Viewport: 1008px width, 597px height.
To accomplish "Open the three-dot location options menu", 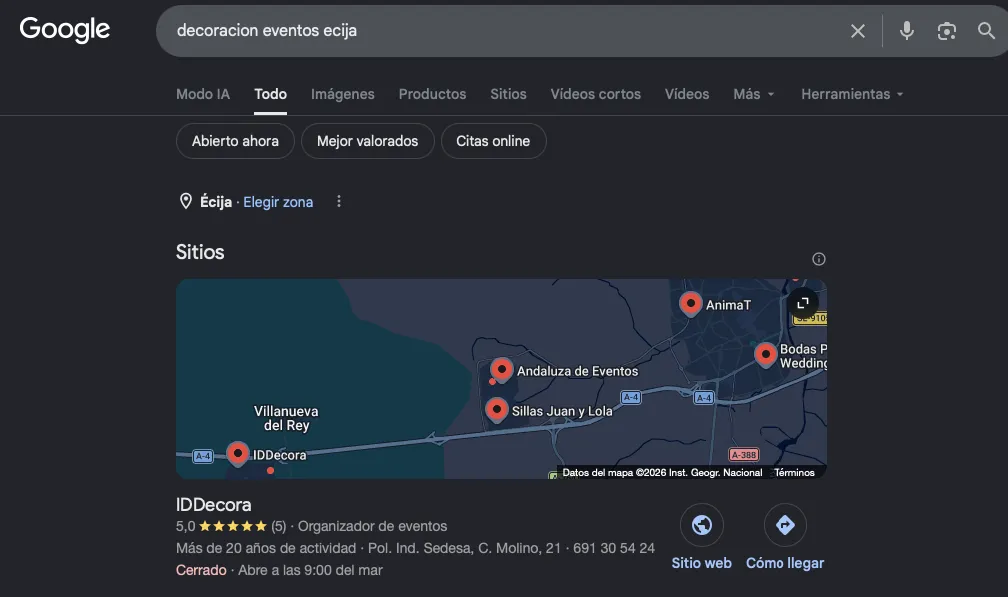I will click(x=339, y=202).
